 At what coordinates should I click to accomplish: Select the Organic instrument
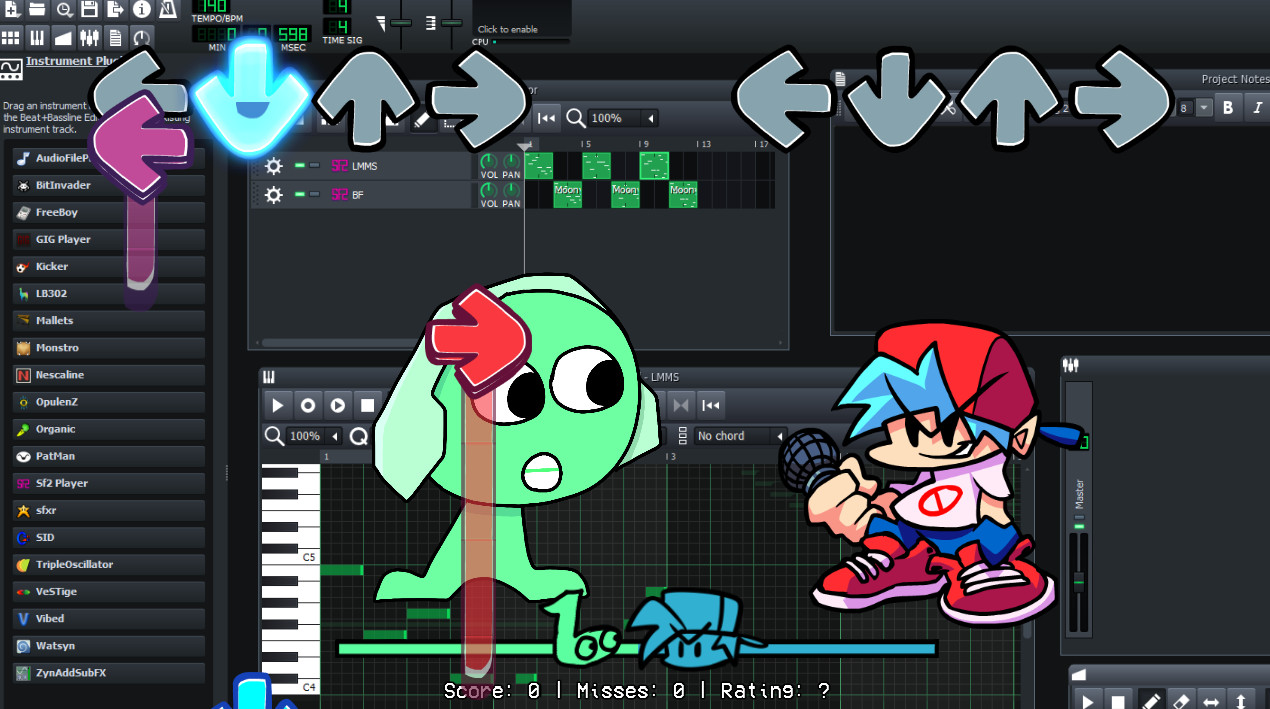coord(109,428)
